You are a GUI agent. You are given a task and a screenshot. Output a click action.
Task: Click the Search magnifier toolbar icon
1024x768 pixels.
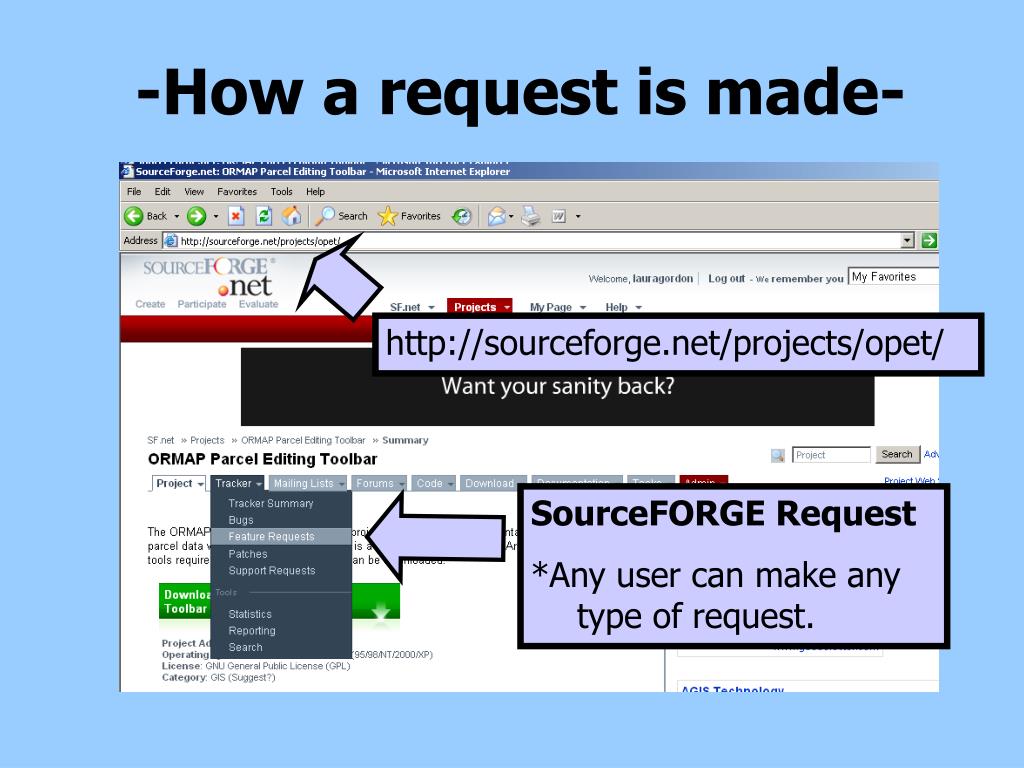point(325,216)
